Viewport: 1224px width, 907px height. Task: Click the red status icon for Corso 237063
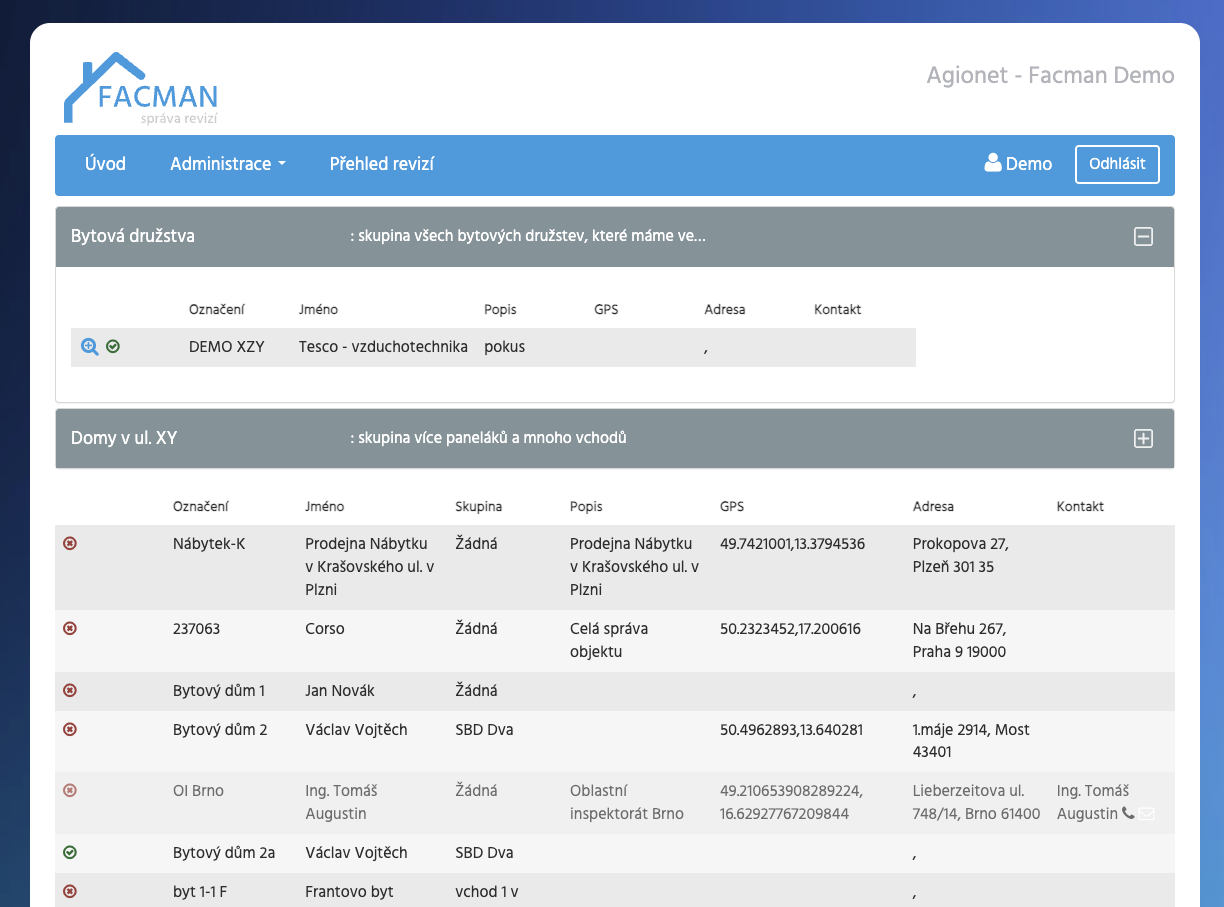[70, 628]
